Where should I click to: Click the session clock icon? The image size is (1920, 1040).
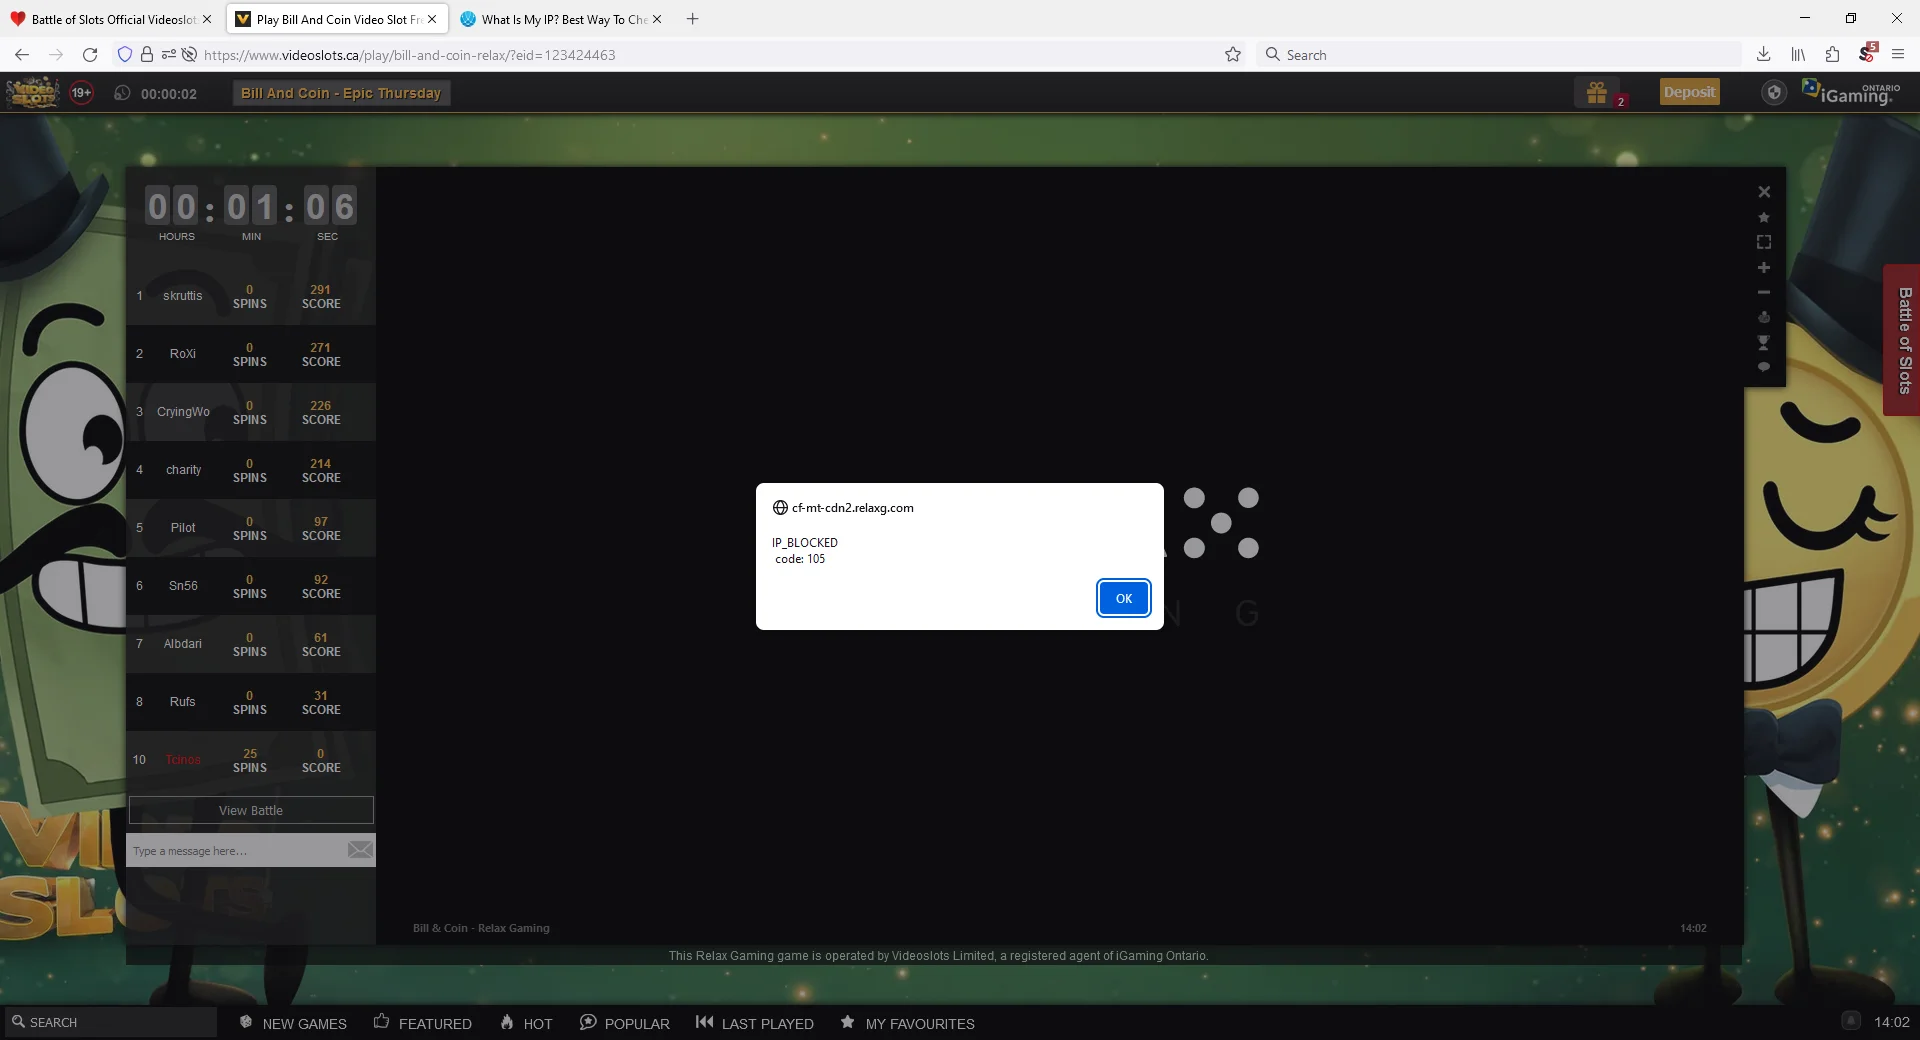122,93
